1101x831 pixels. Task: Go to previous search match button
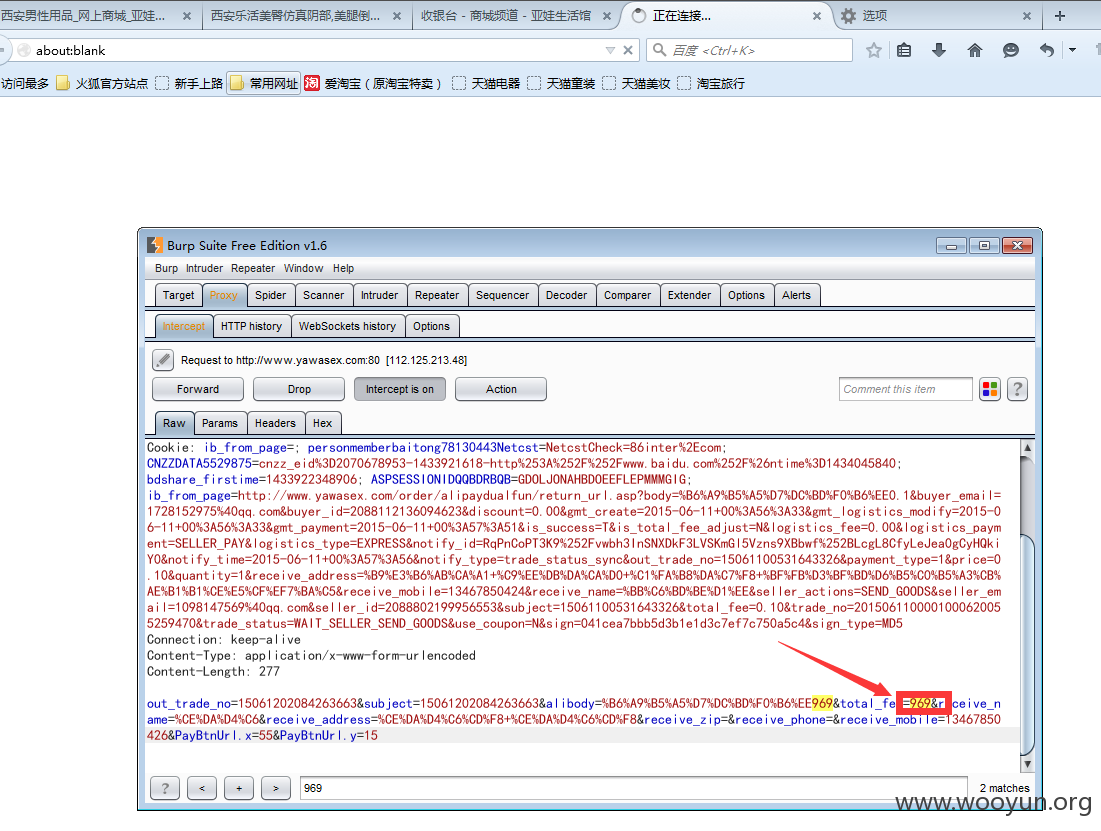pos(202,788)
